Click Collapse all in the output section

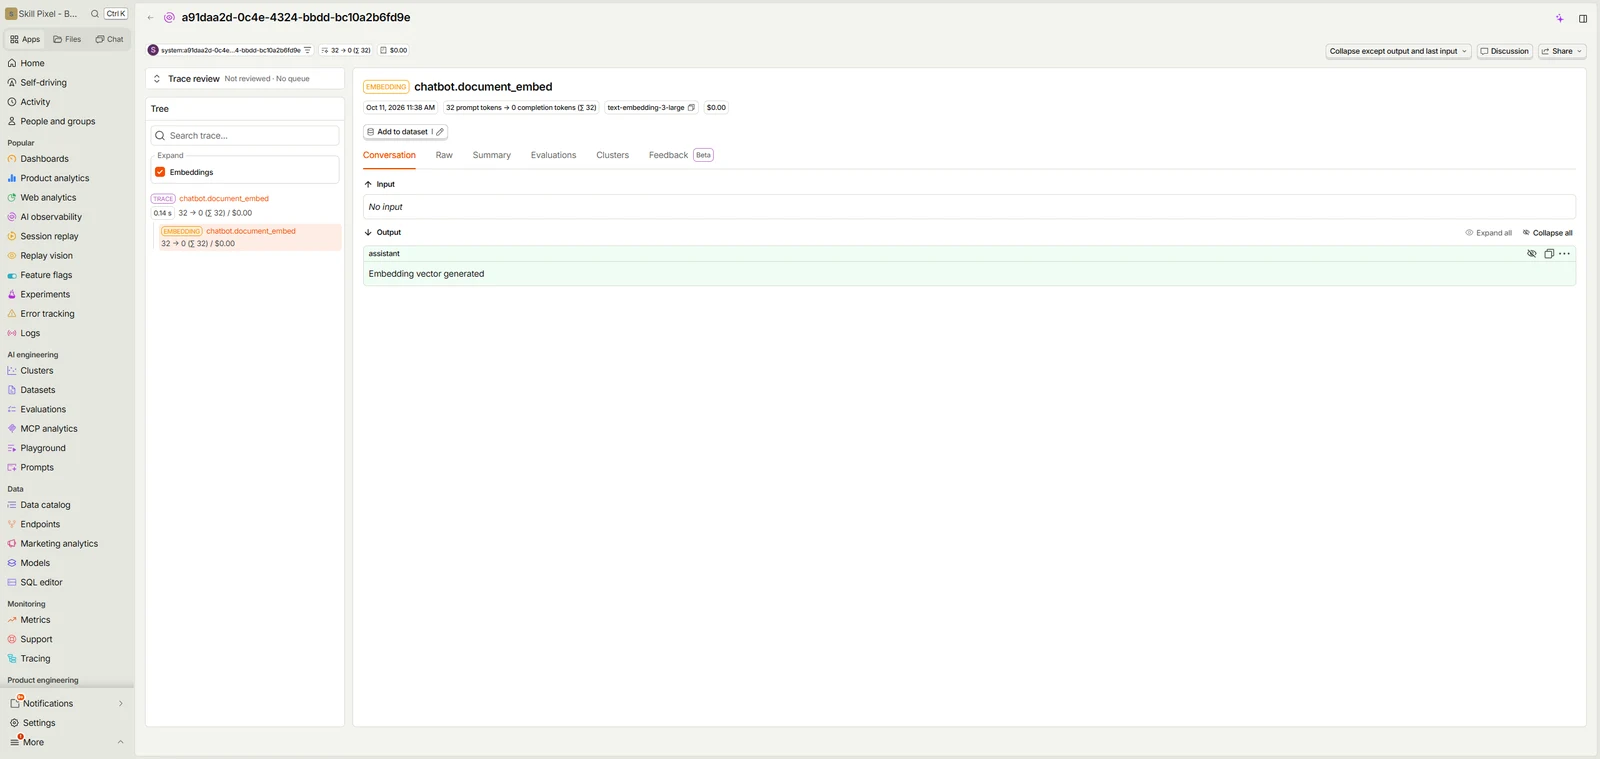pos(1548,233)
